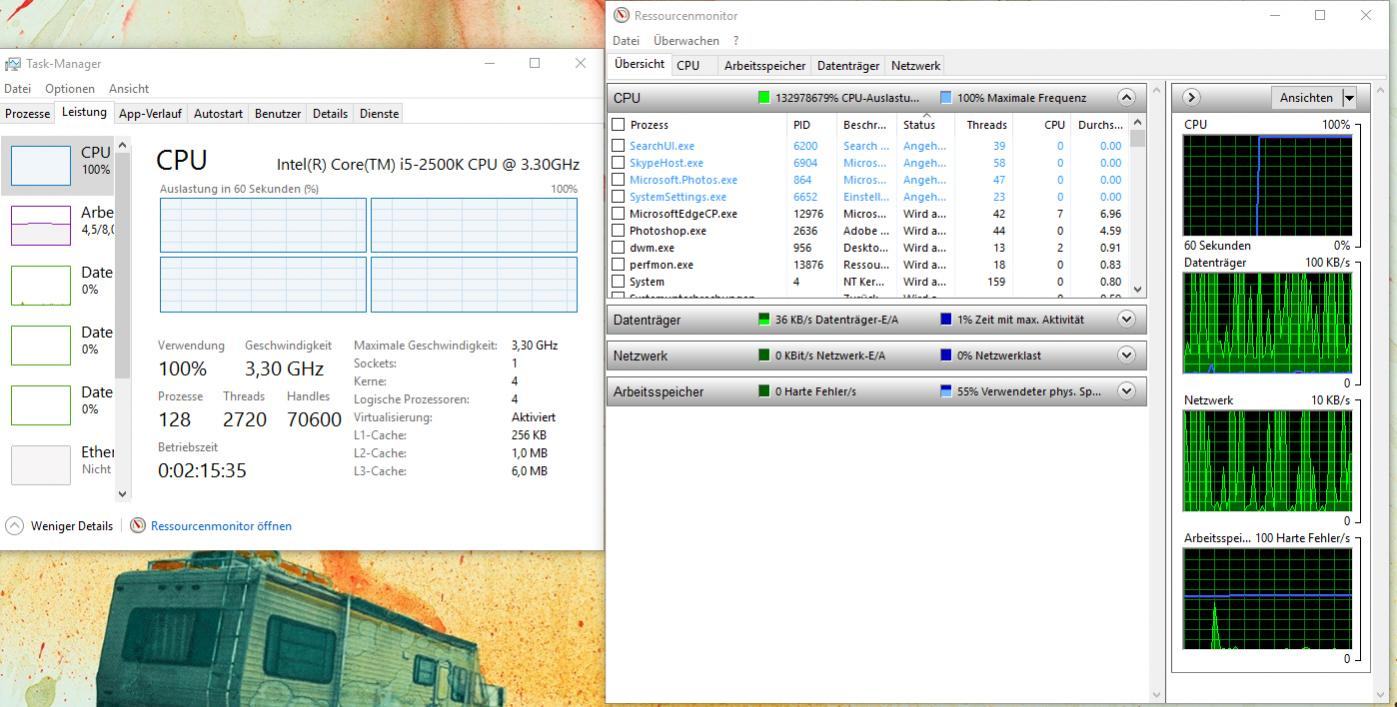Switch to the Arbeitsspeicher tab in Ressourcenmonitor
The height and width of the screenshot is (707, 1397).
pyautogui.click(x=765, y=66)
